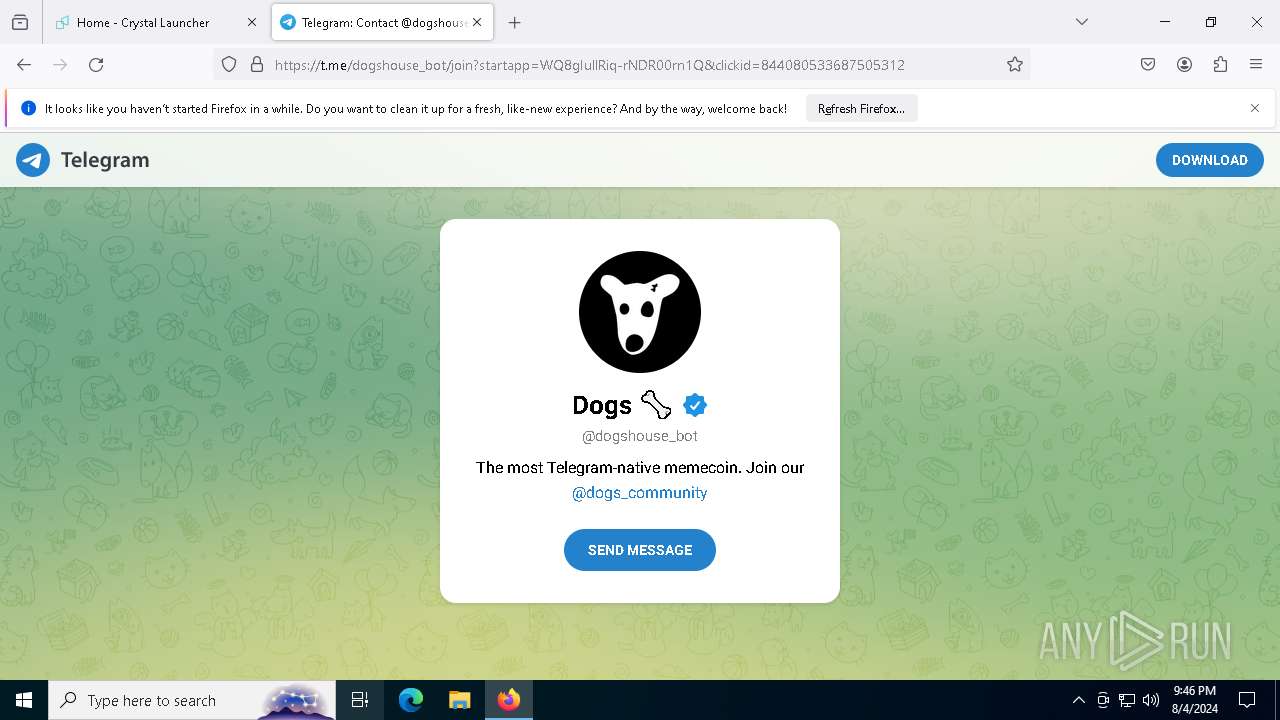This screenshot has width=1280, height=720.
Task: Close the Telegram Contact tab
Action: [x=477, y=22]
